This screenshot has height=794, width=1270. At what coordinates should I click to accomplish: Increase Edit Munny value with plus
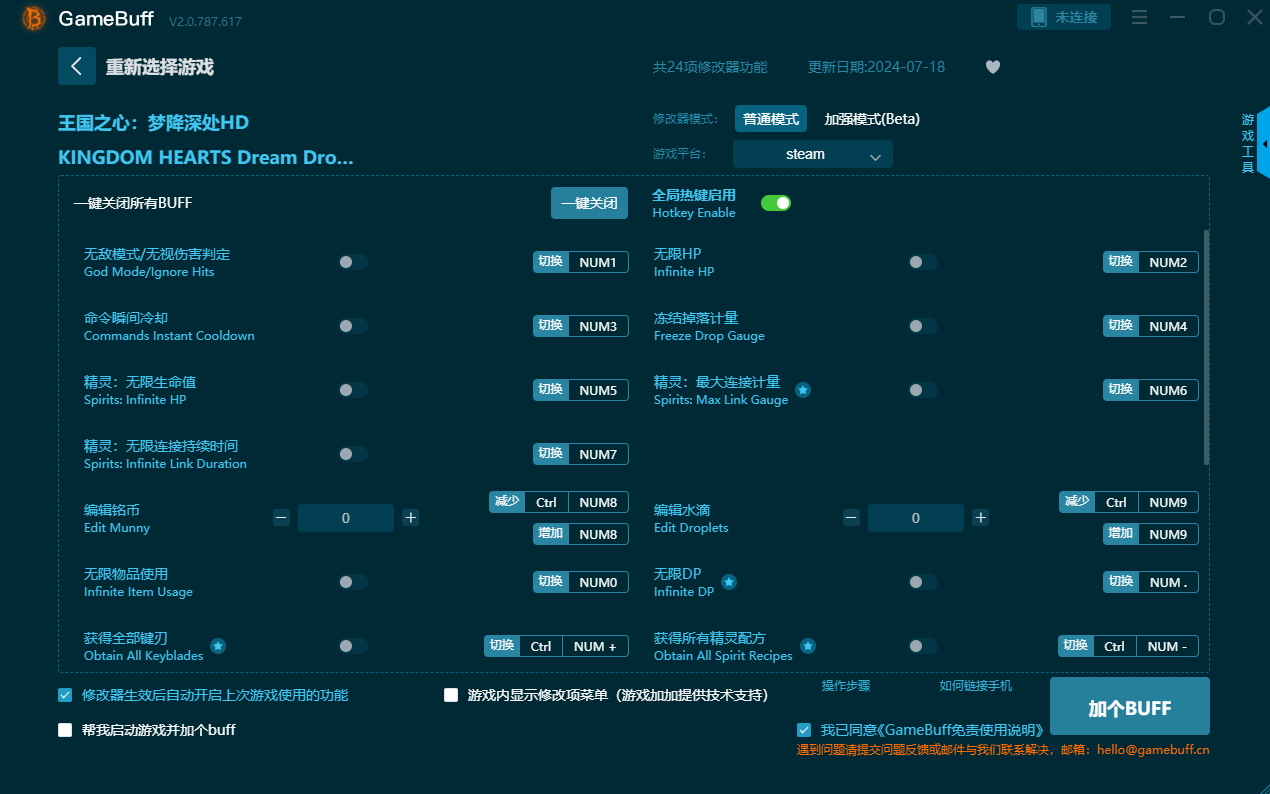(410, 518)
